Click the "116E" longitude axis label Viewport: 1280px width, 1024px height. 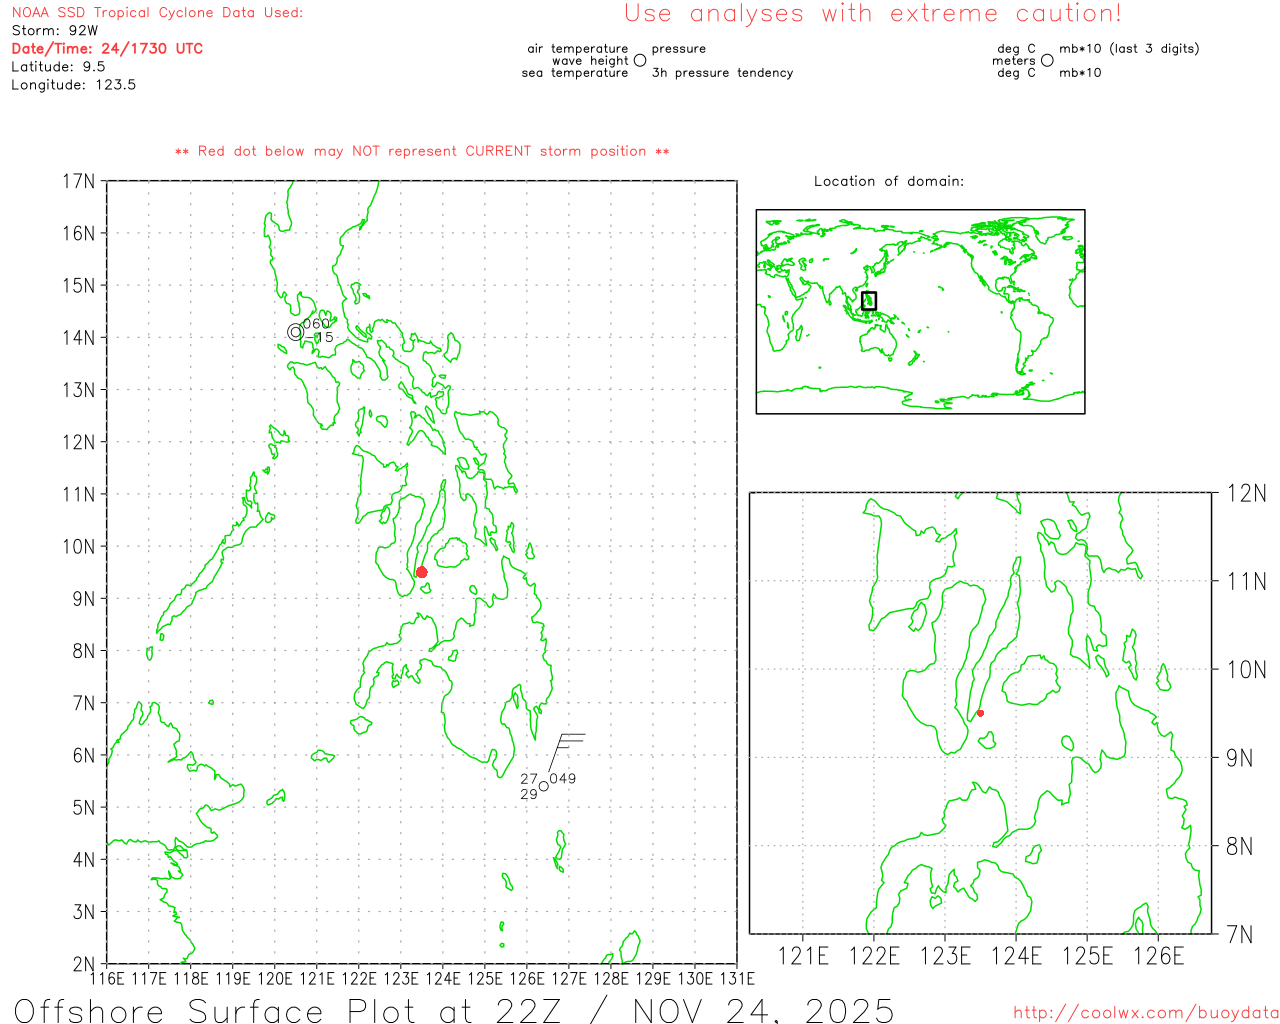pyautogui.click(x=107, y=978)
